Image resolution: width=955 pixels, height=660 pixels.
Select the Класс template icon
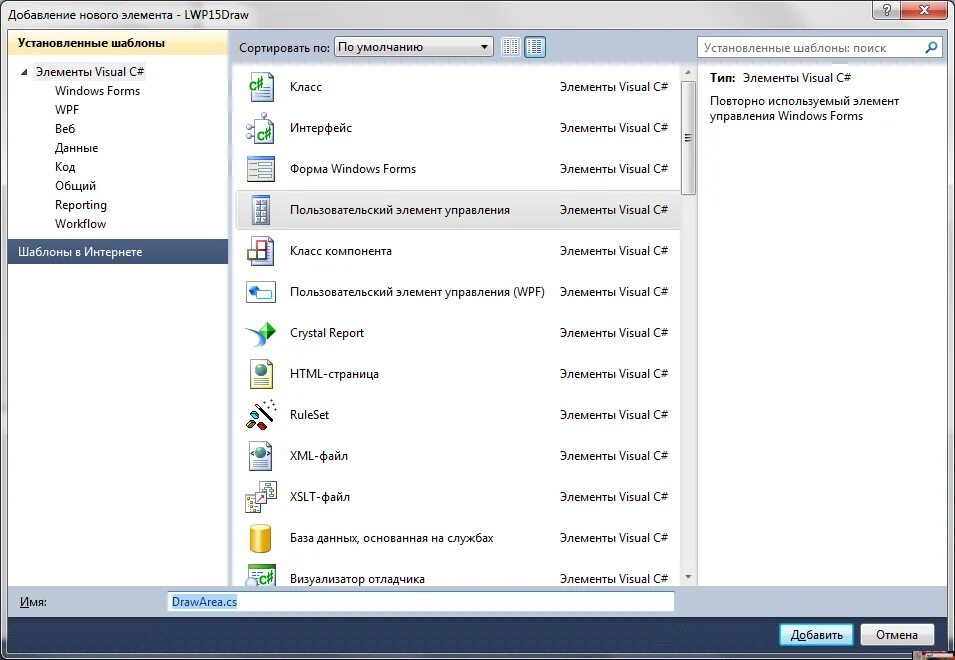[x=261, y=87]
